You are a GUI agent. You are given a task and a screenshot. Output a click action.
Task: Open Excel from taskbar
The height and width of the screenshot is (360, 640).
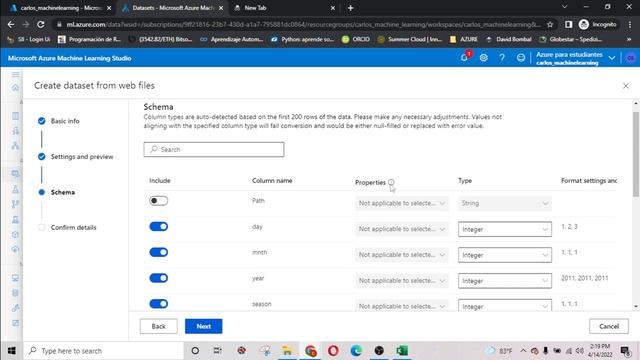[402, 351]
